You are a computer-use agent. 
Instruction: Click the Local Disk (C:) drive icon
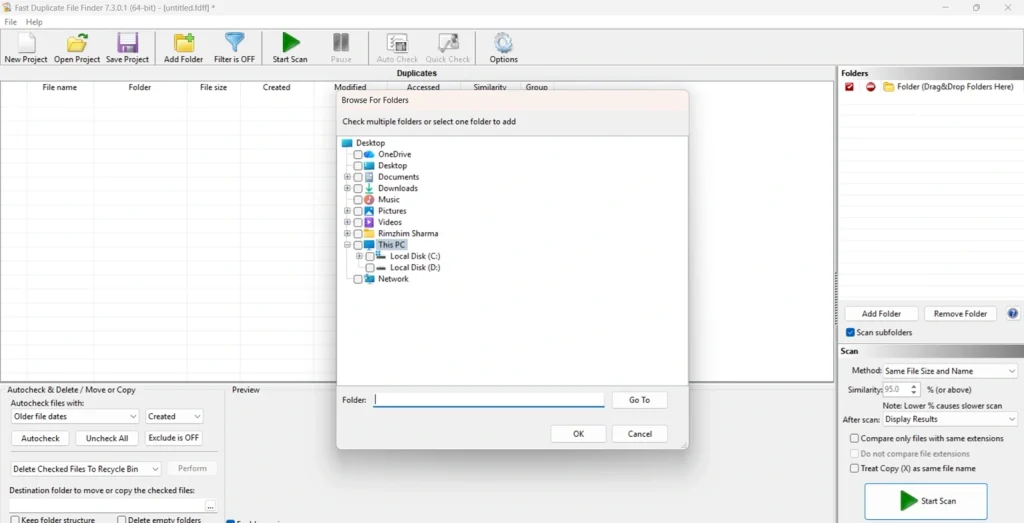pyautogui.click(x=381, y=255)
